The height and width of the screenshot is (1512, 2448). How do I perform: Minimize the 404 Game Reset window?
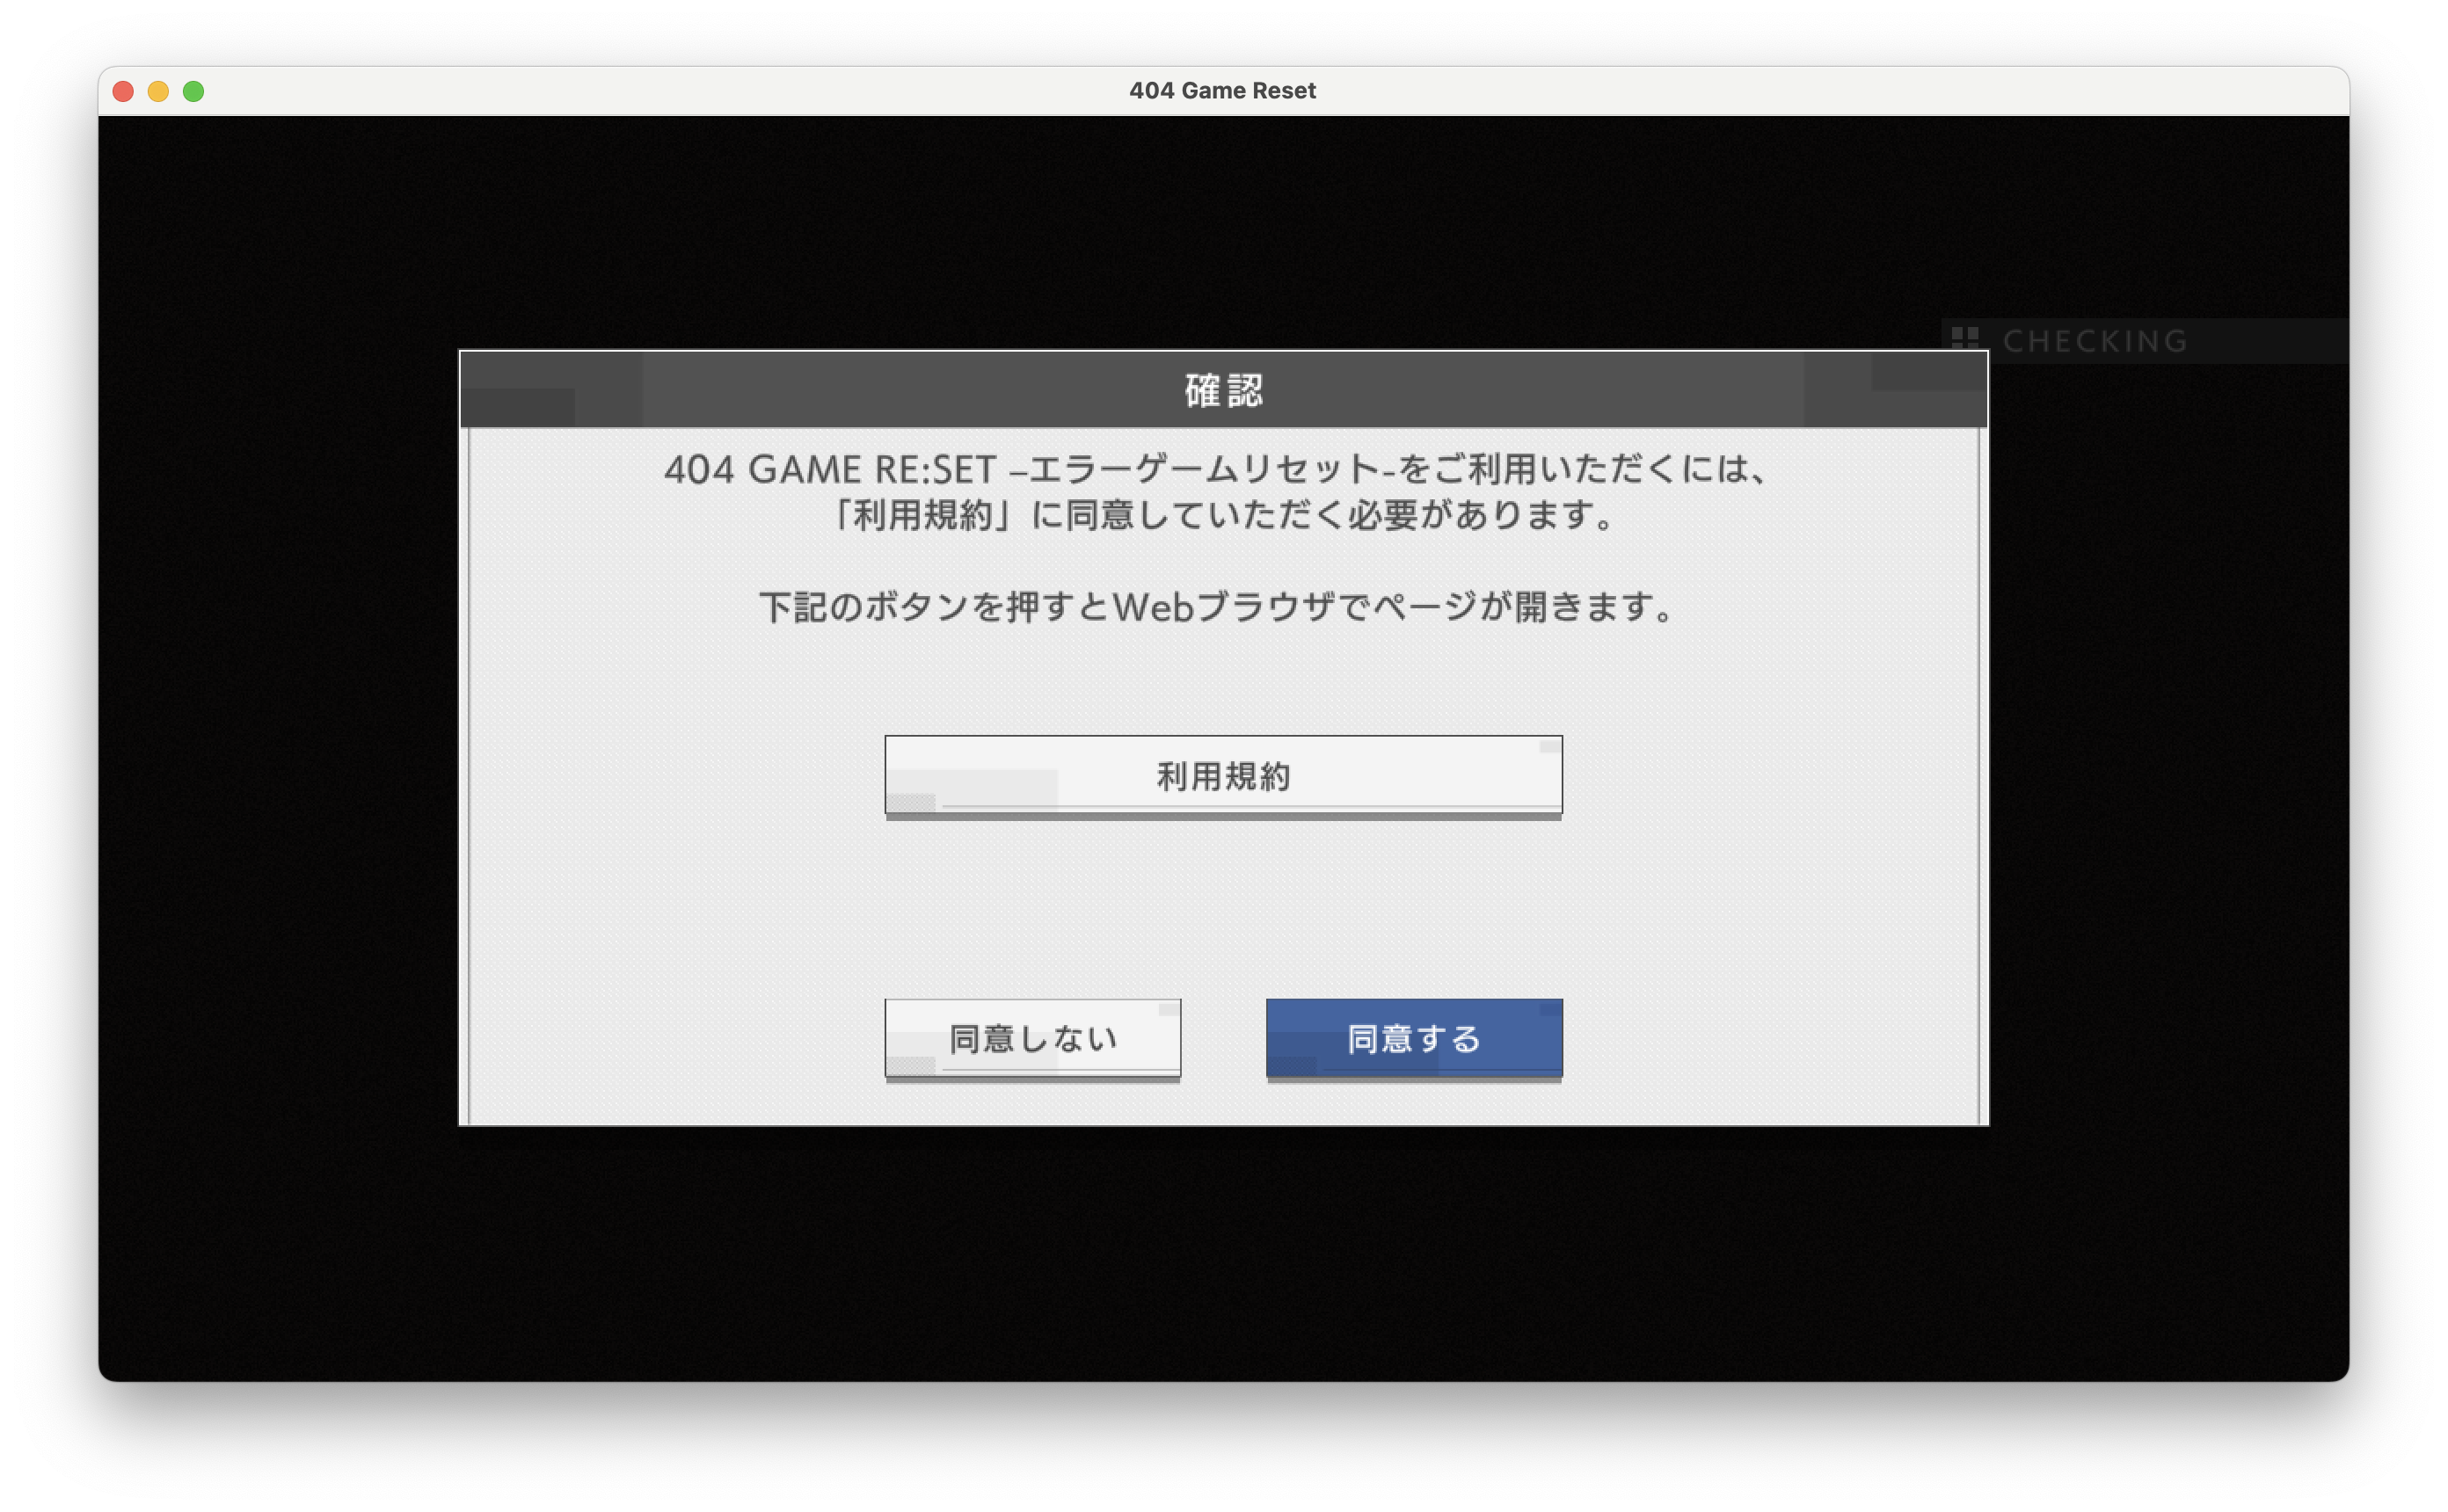158,91
